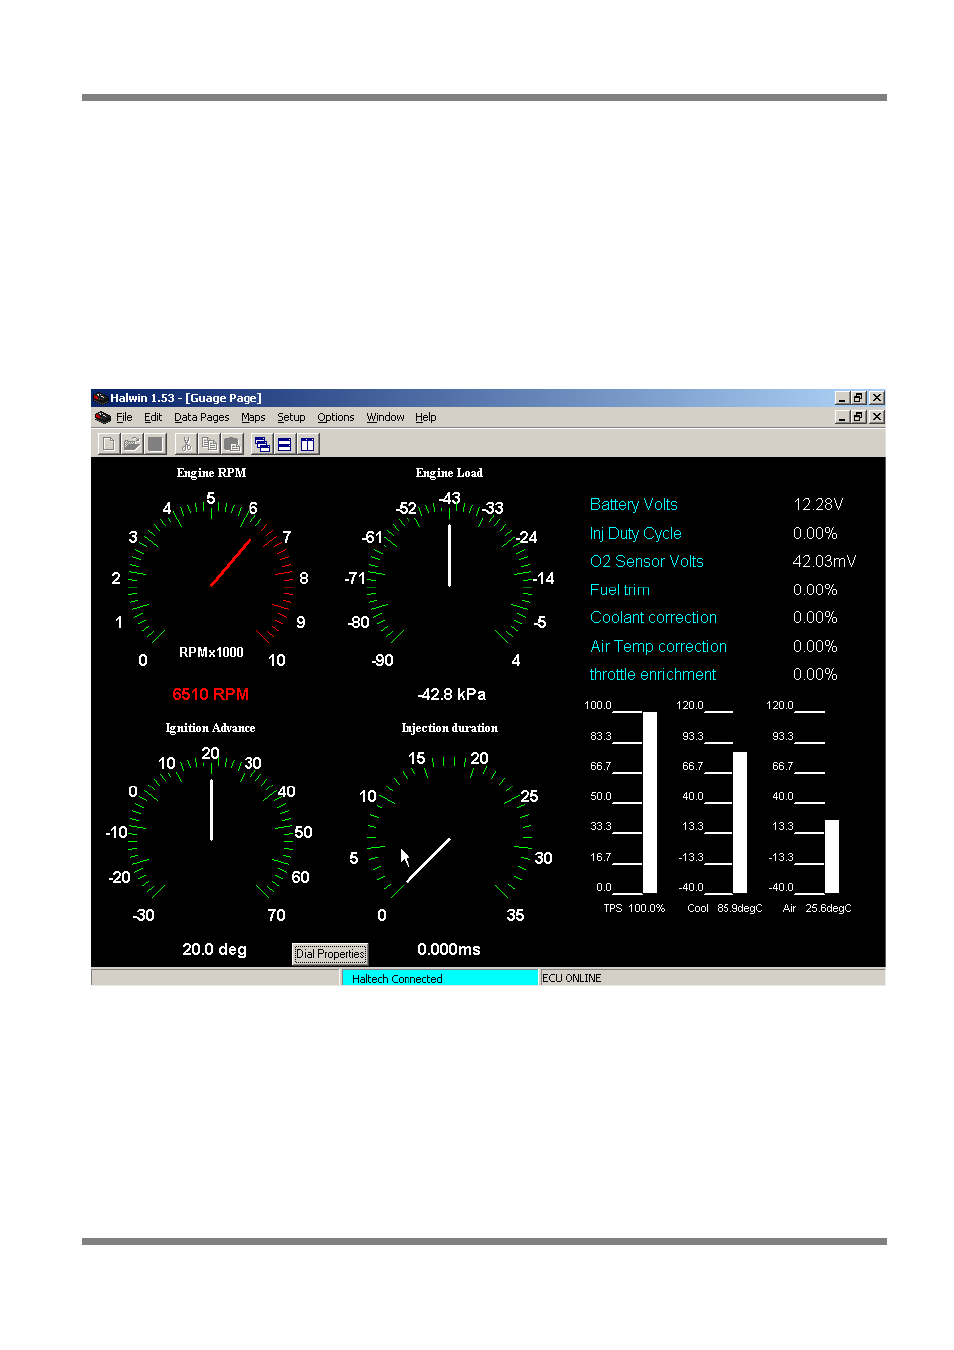Click the "Injection duration" dial title
Viewport: 954px width, 1350px height.
tap(449, 728)
